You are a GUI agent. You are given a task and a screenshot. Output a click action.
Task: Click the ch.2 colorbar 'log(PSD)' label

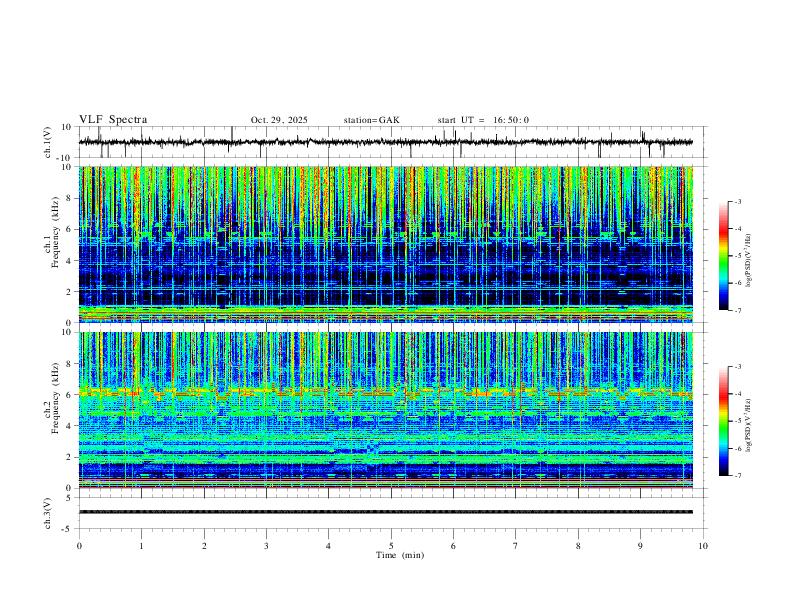748,426
